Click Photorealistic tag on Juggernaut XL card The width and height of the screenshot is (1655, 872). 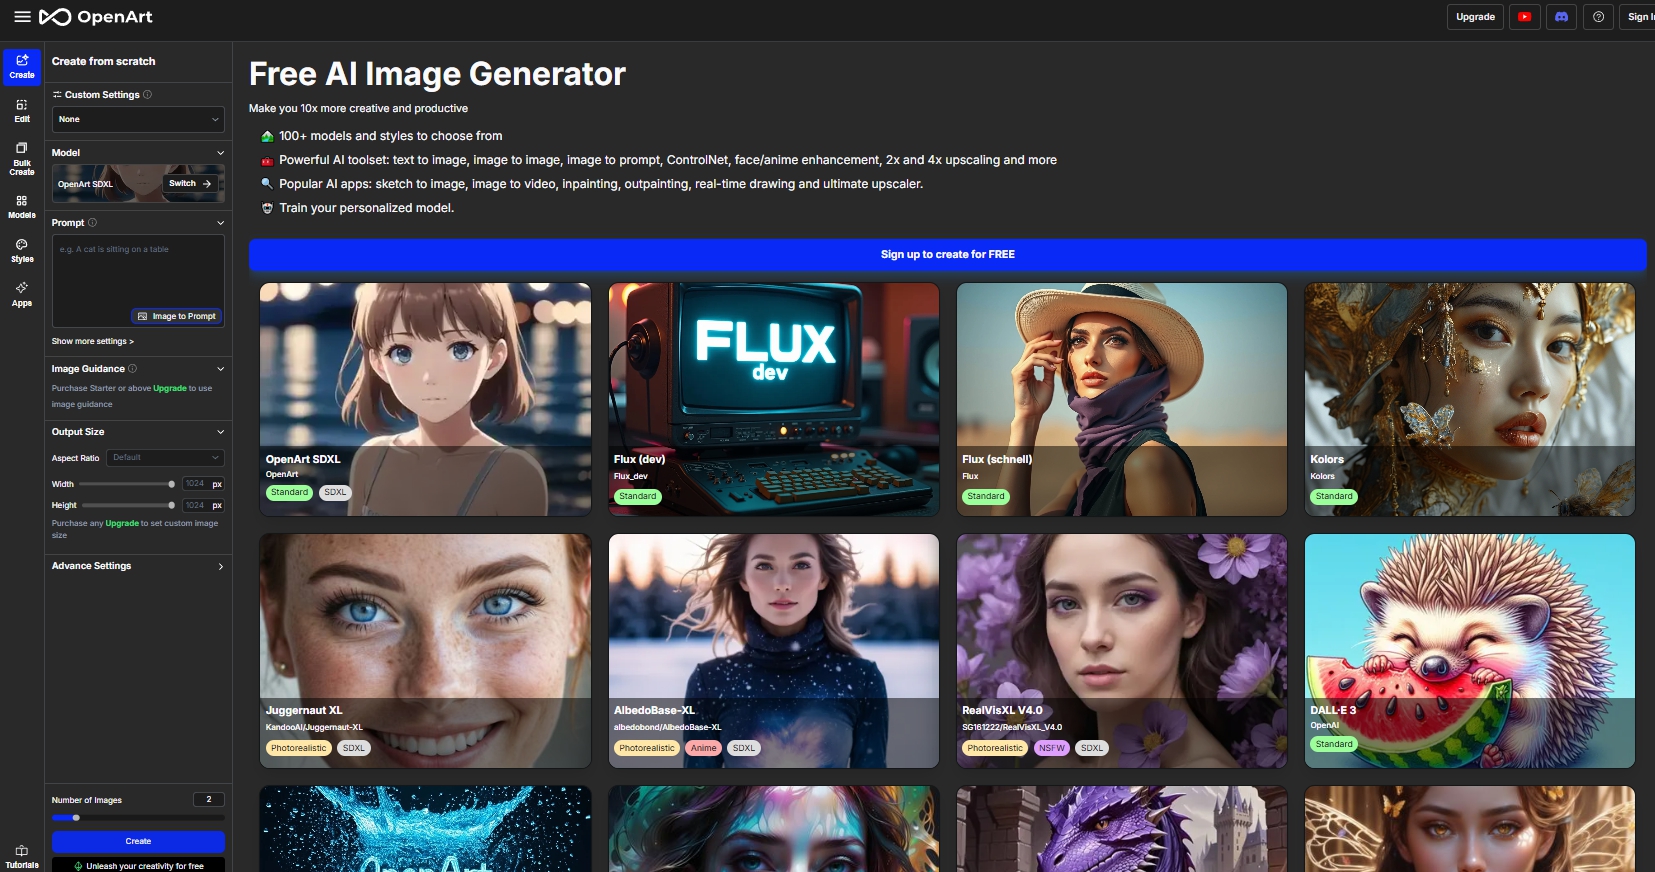click(x=298, y=748)
